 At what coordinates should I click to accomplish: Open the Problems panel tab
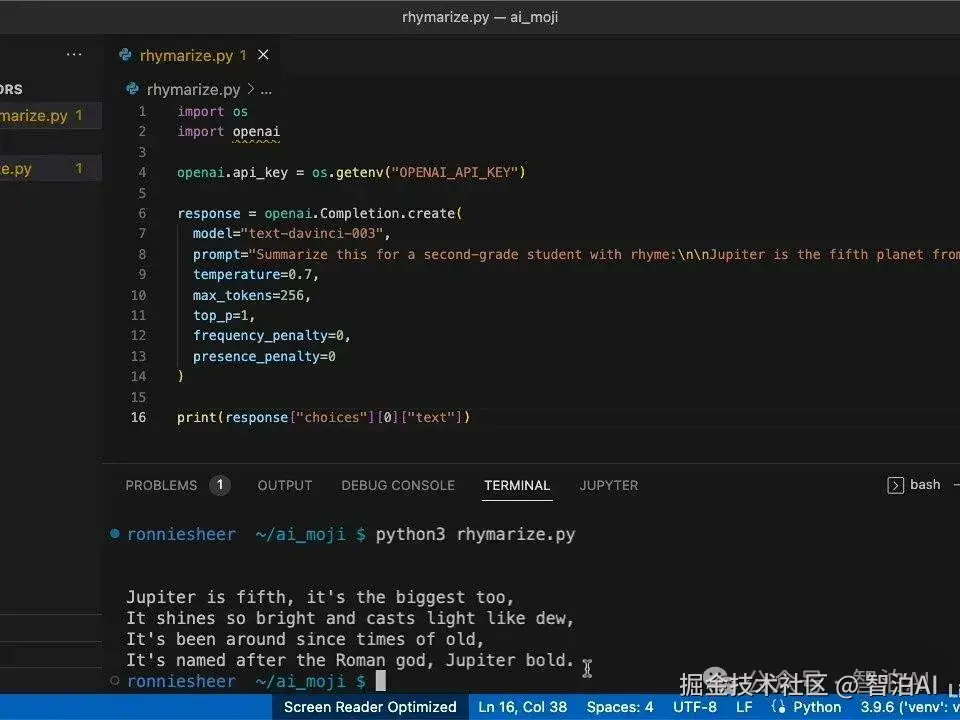pyautogui.click(x=161, y=486)
